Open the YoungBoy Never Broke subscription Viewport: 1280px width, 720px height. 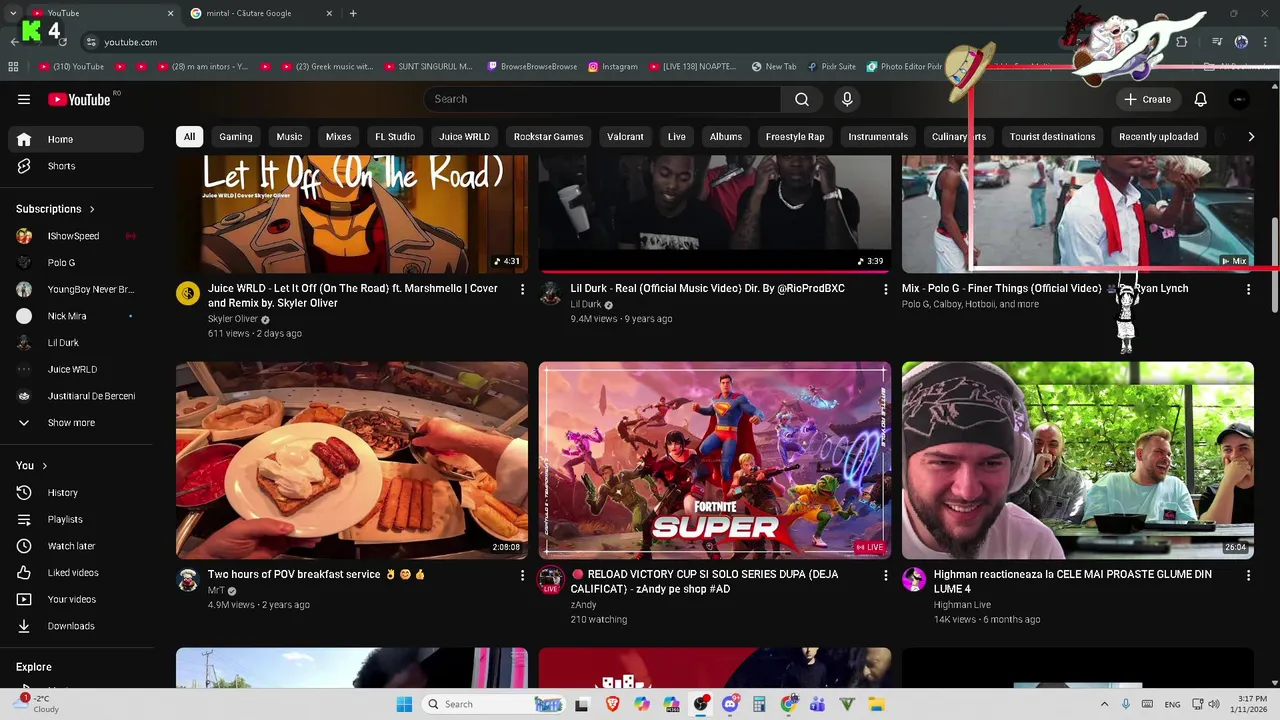(76, 289)
